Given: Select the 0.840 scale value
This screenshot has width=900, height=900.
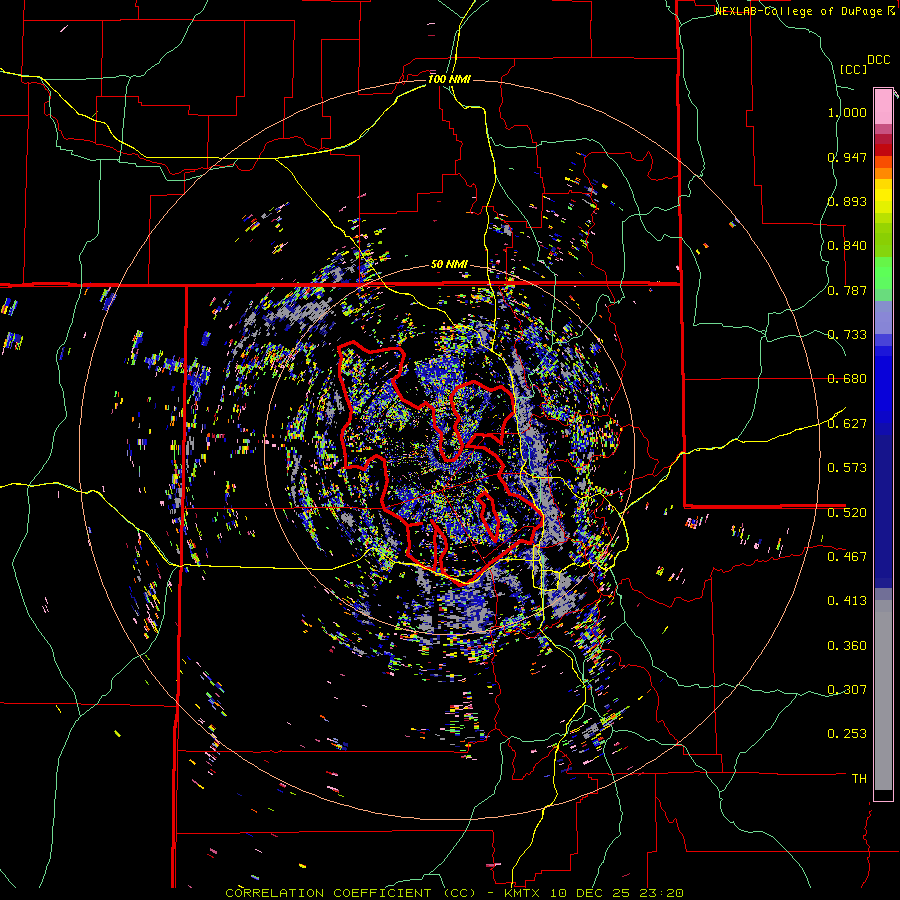Looking at the screenshot, I should click(x=847, y=246).
